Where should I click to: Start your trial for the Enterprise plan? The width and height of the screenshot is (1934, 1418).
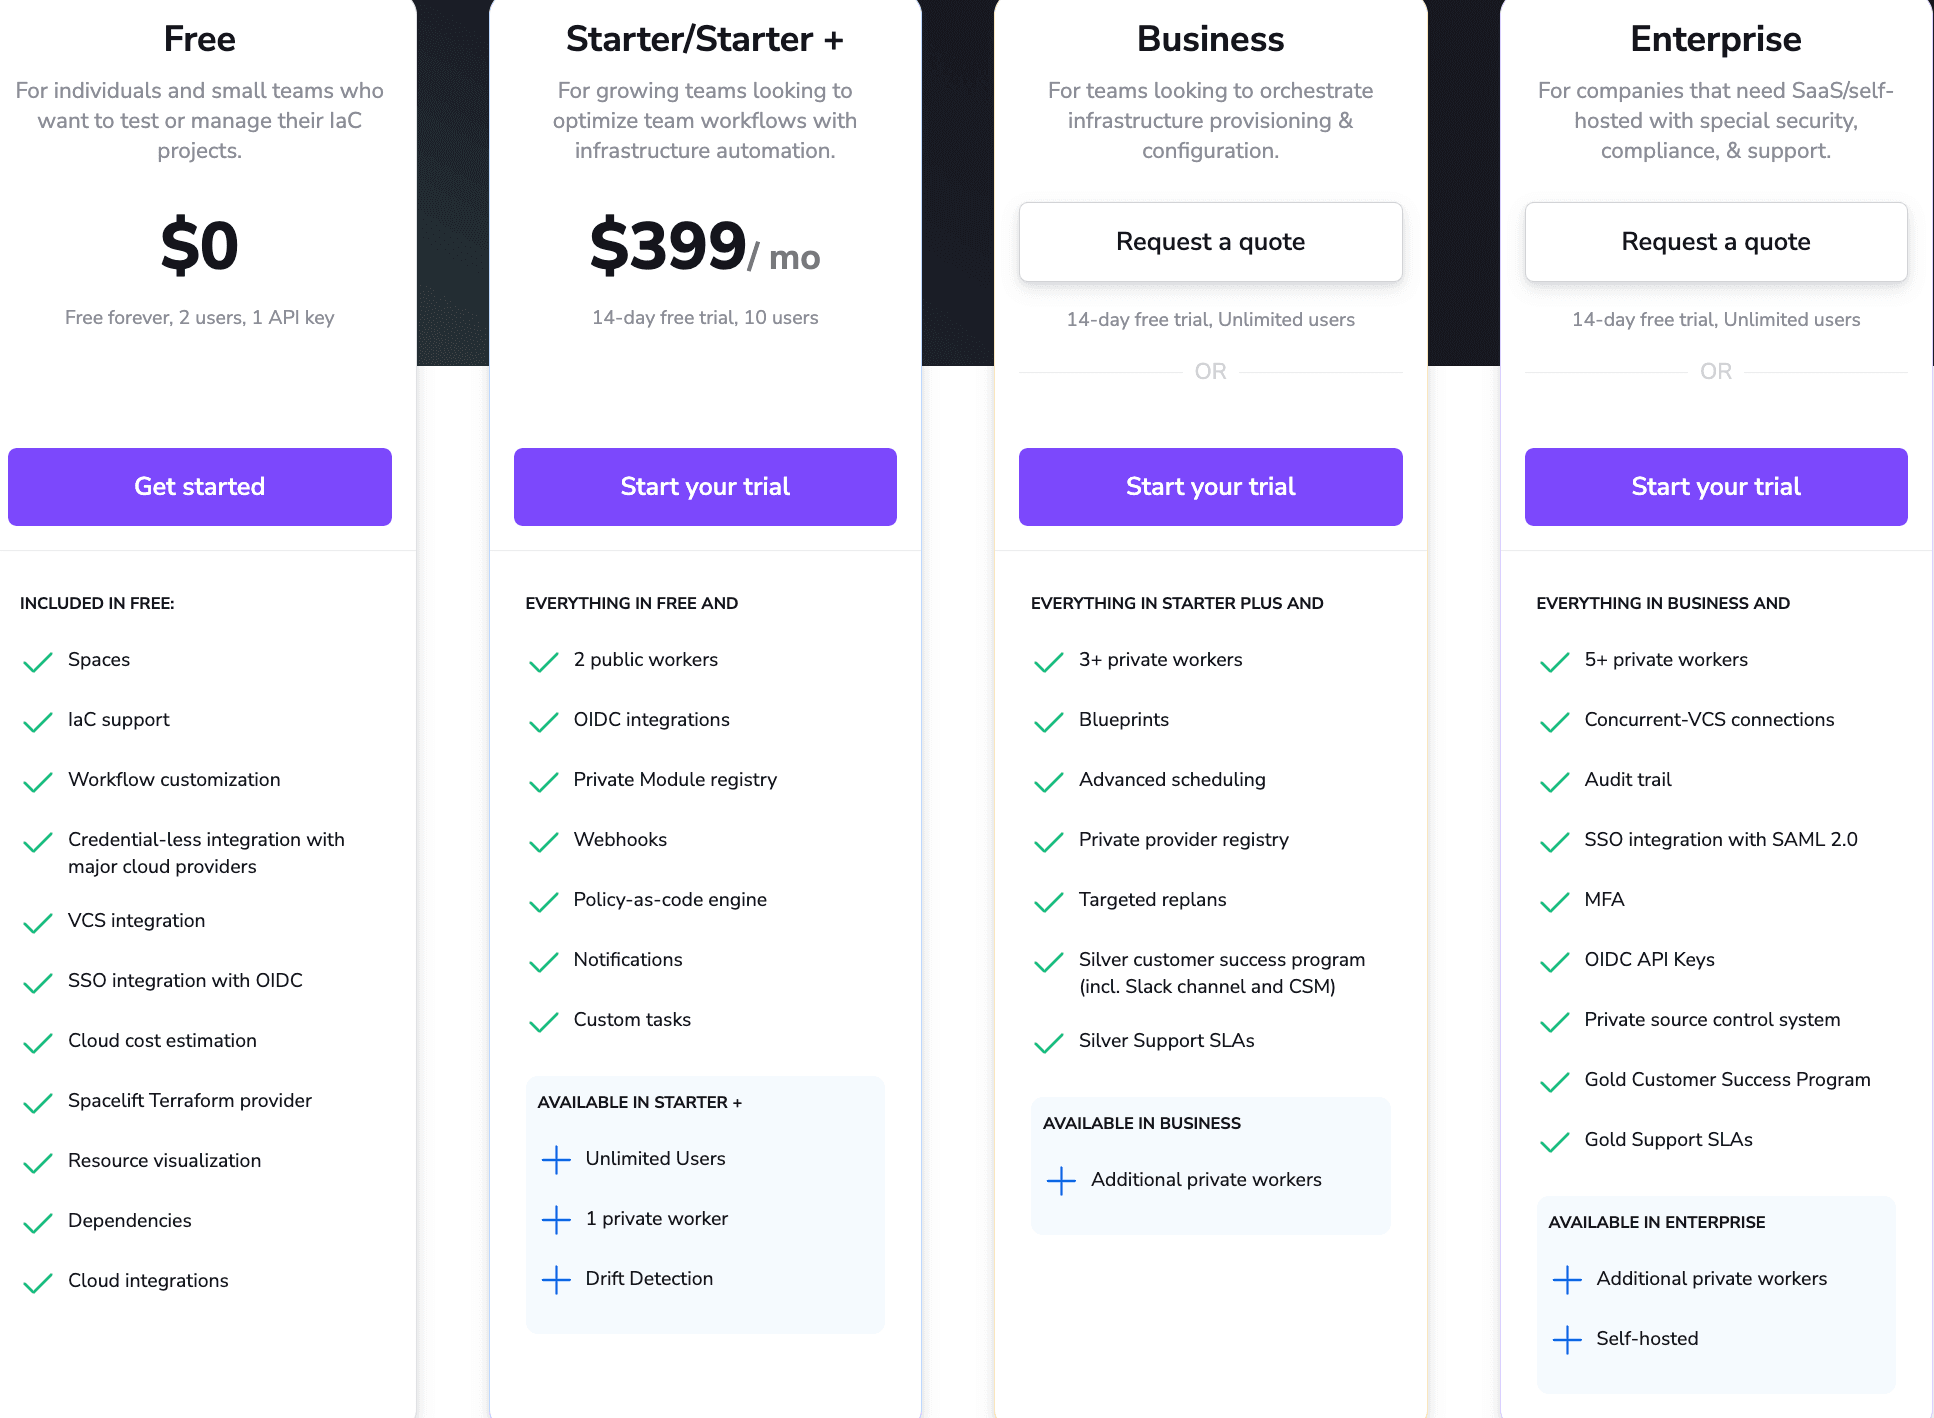pos(1716,487)
